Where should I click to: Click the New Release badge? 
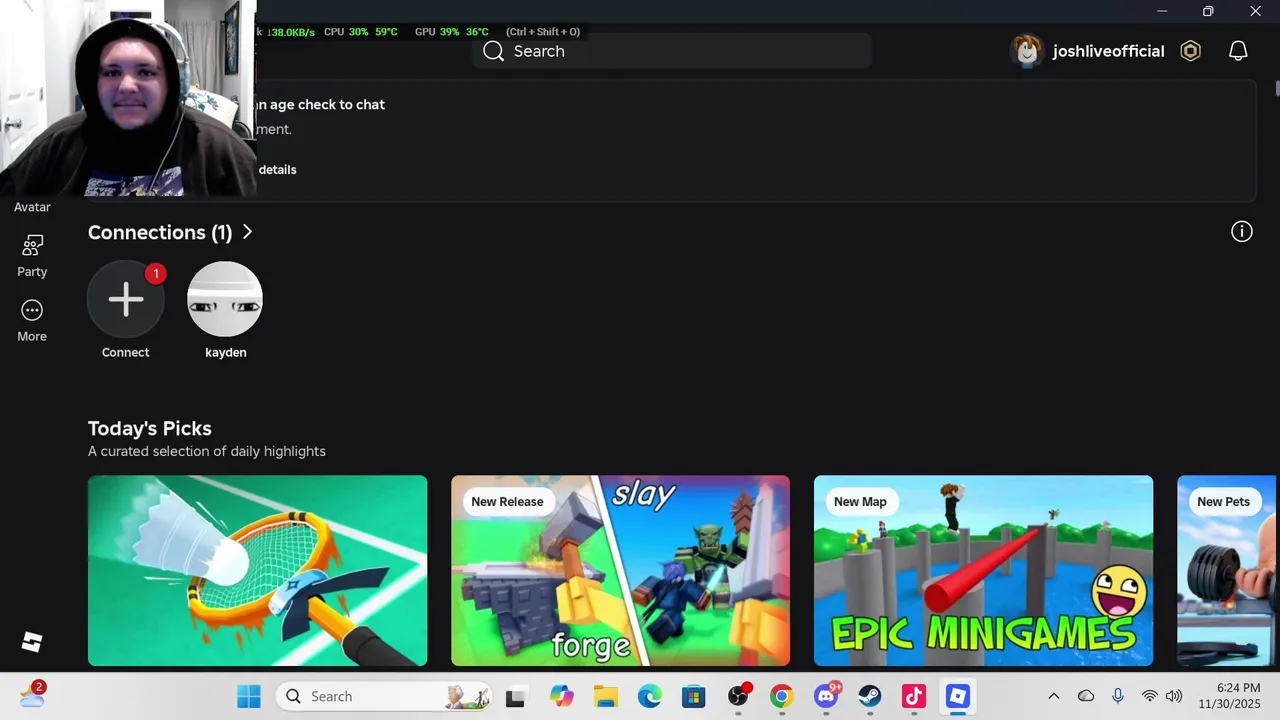coord(507,502)
